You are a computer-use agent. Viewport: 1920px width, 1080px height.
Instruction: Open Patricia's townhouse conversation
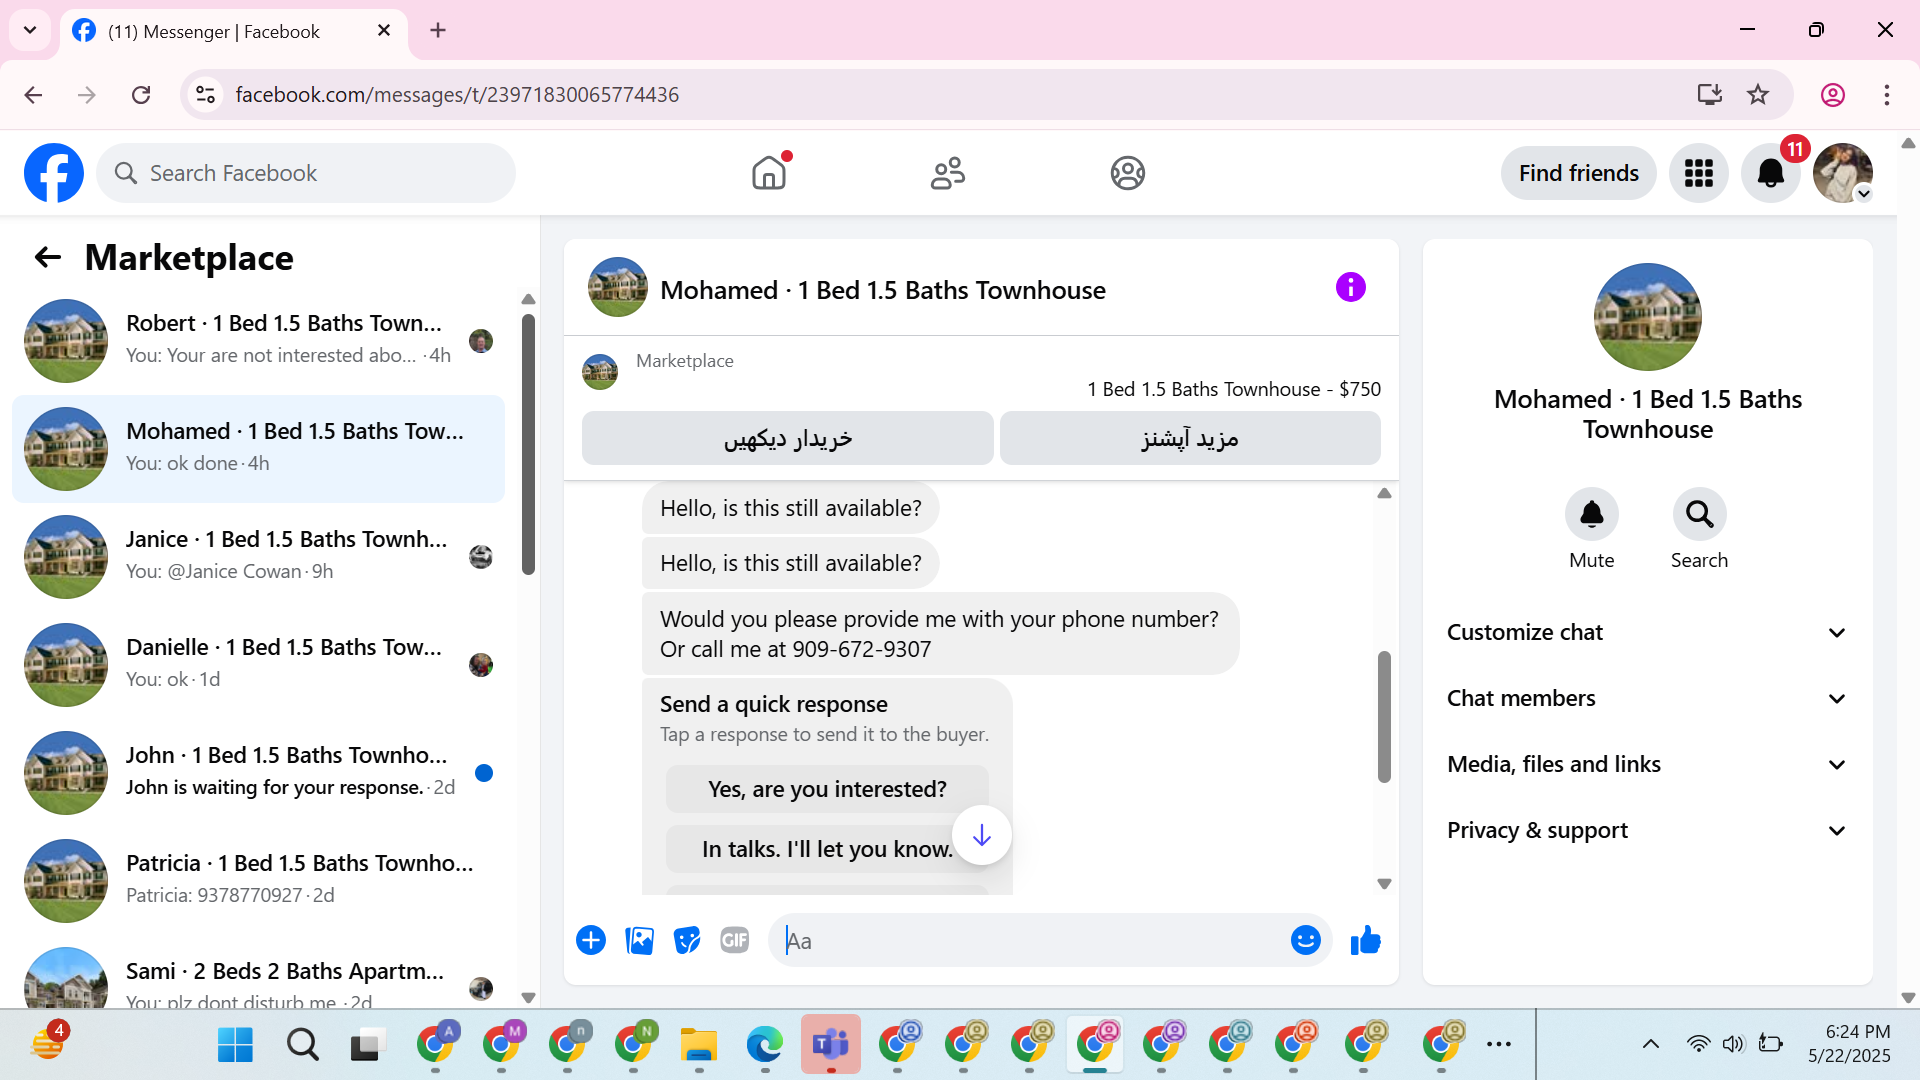click(x=258, y=880)
